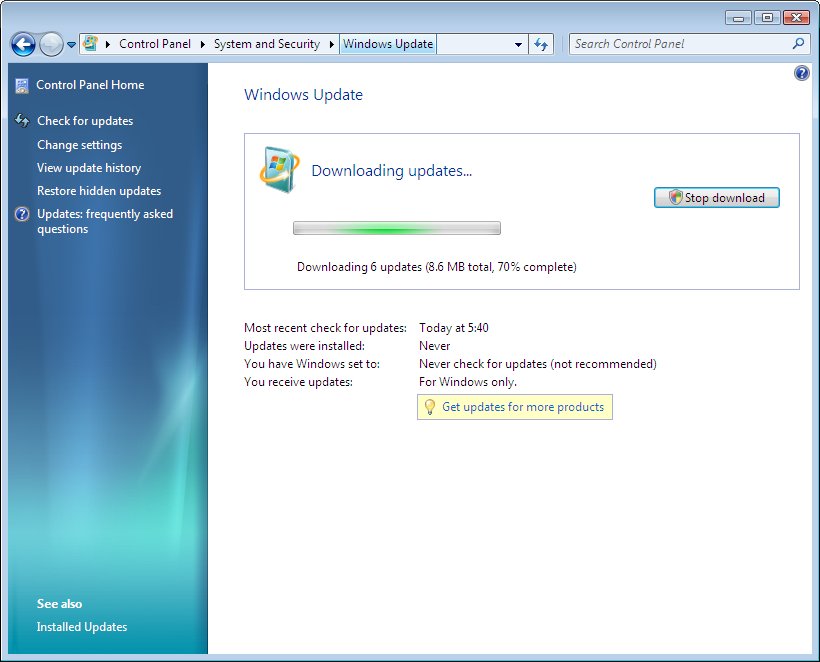Expand the arrow after Control Panel breadcrumb
Image resolution: width=820 pixels, height=662 pixels.
click(x=202, y=44)
